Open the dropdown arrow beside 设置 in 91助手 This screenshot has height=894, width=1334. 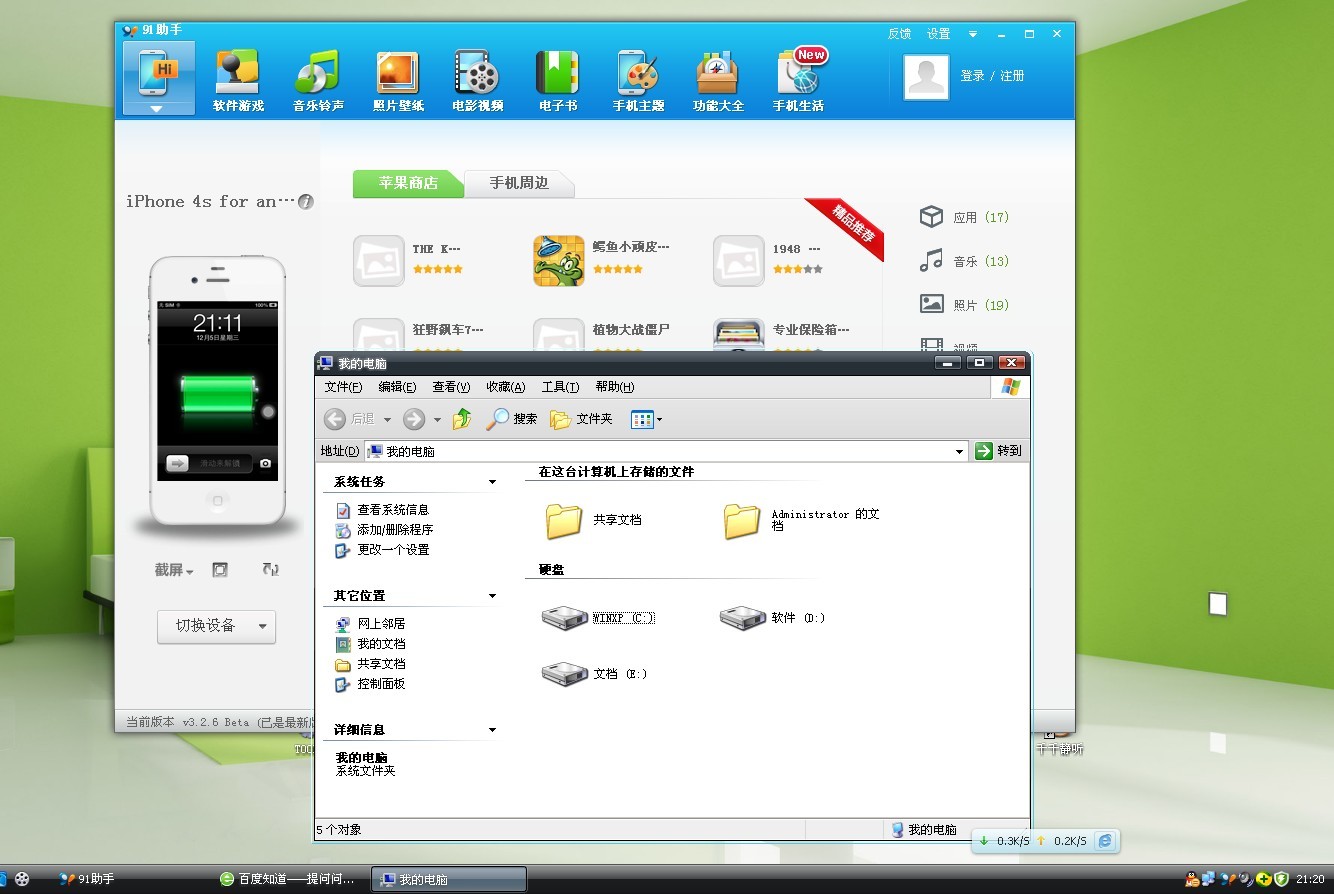click(973, 34)
